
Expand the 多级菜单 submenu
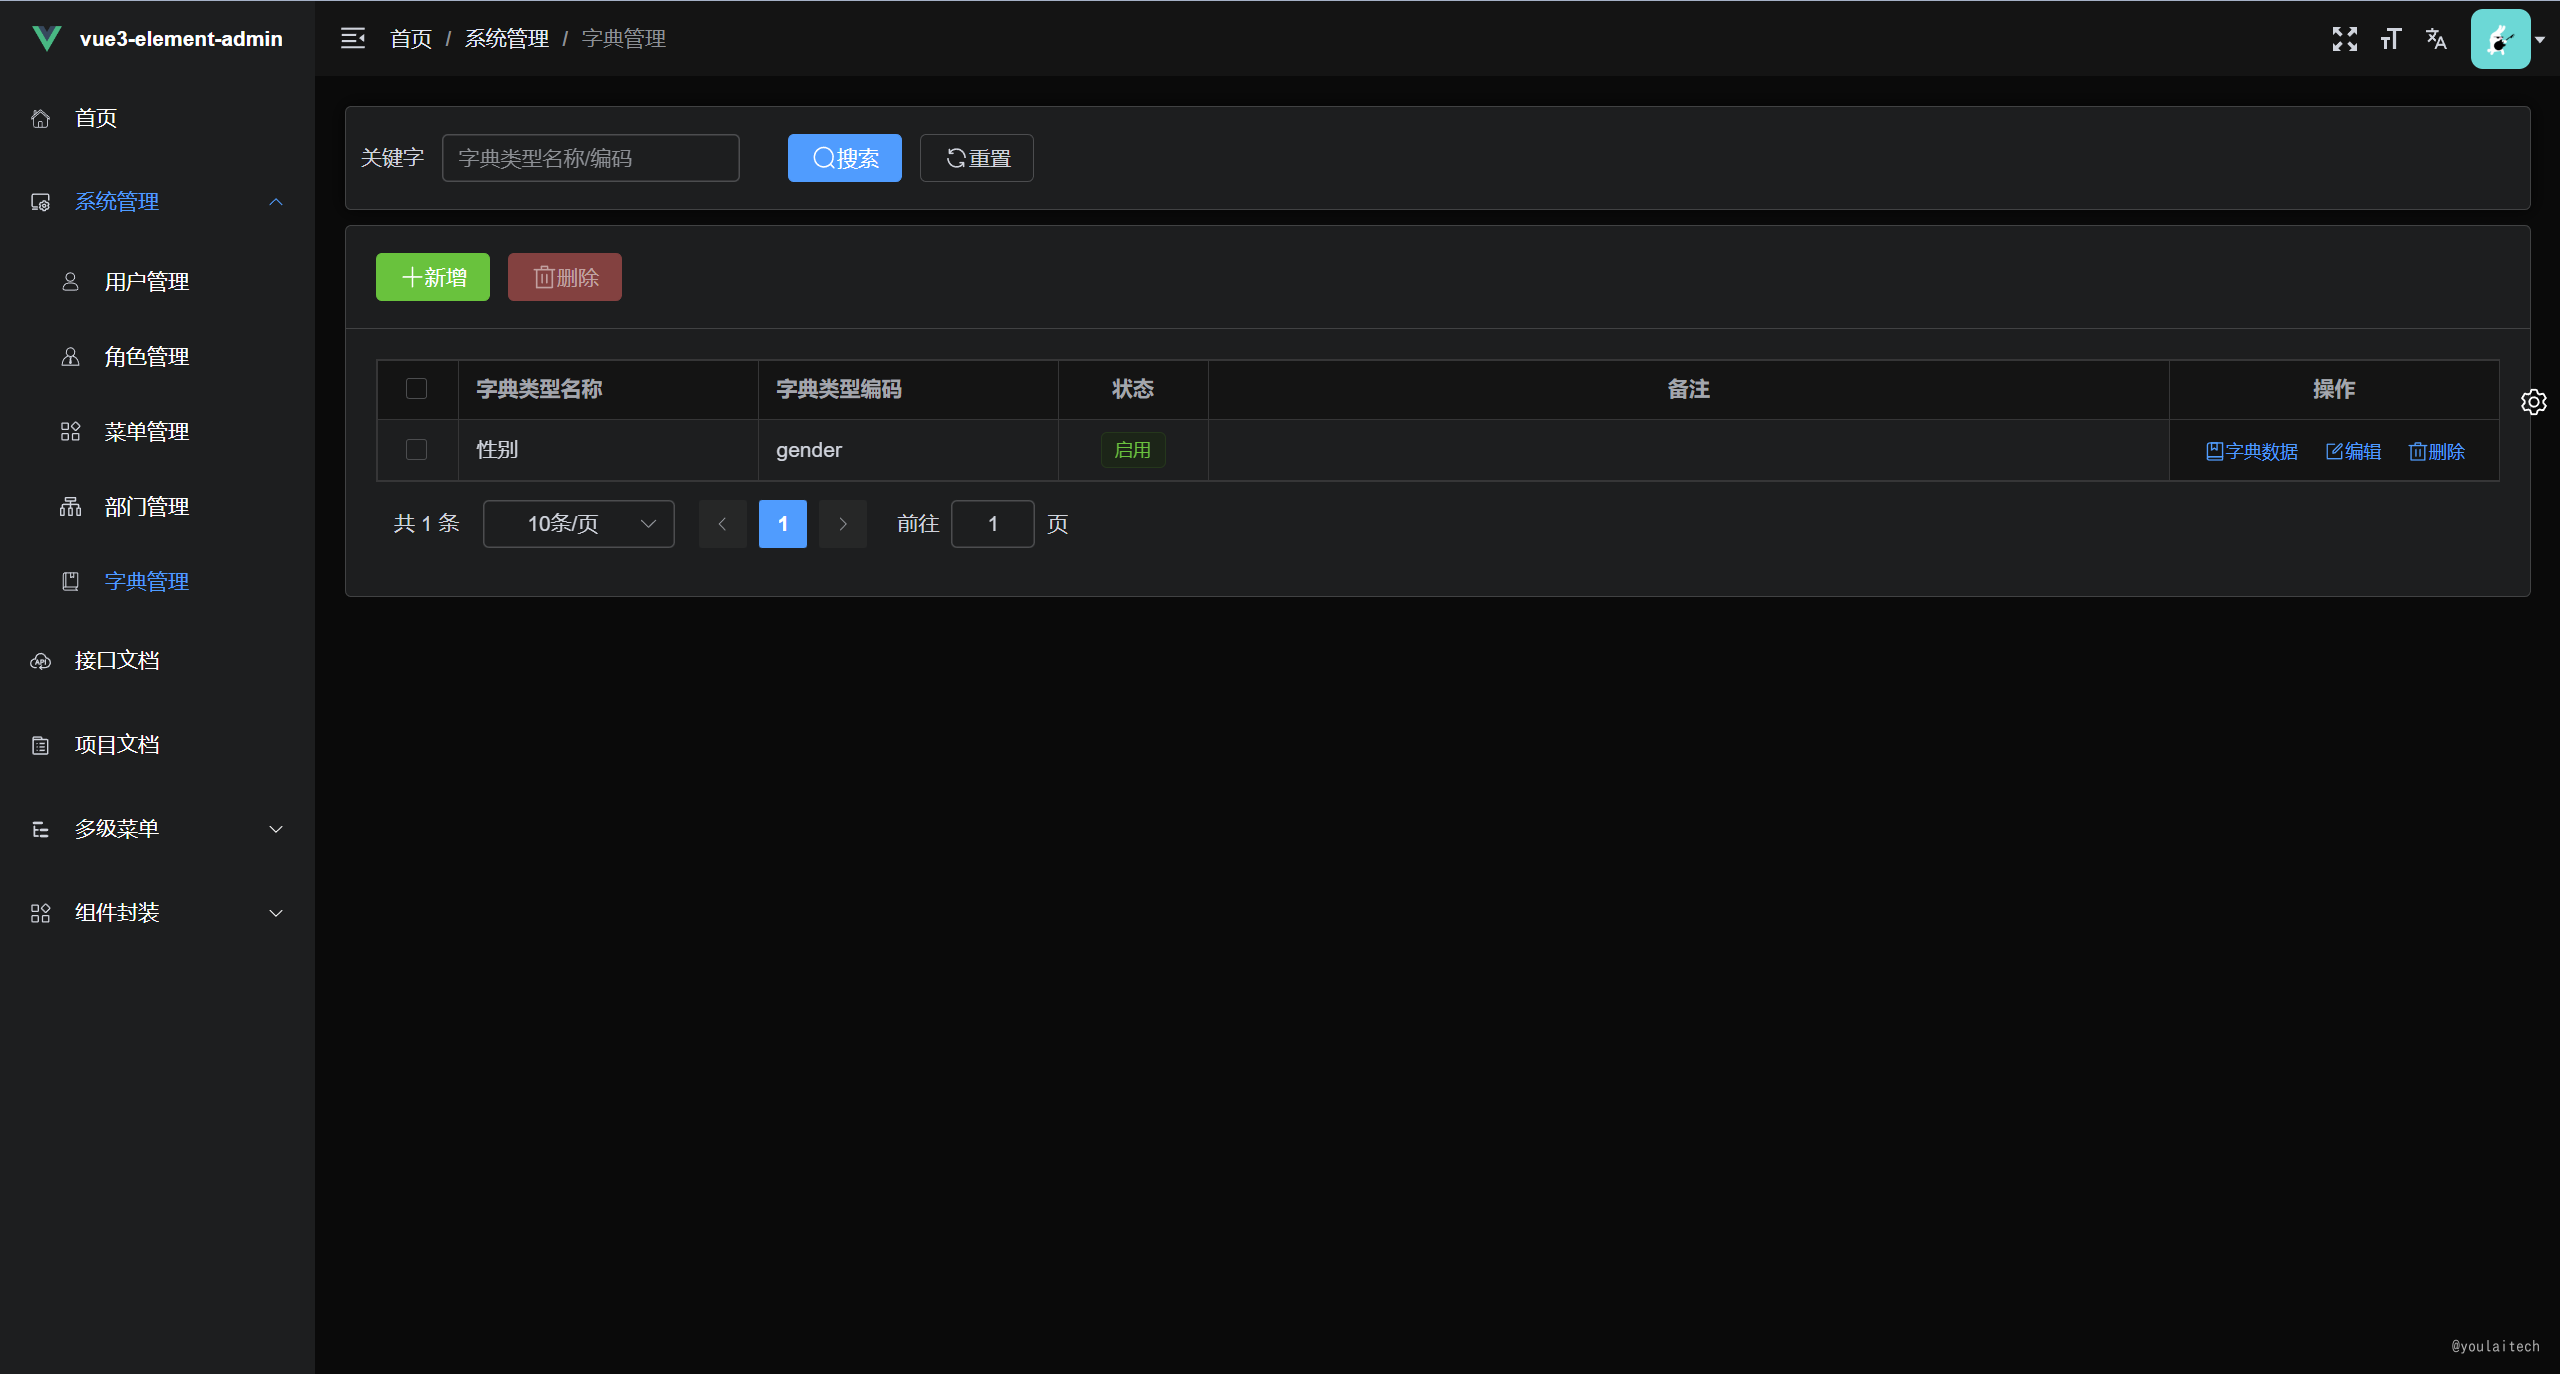(x=157, y=829)
